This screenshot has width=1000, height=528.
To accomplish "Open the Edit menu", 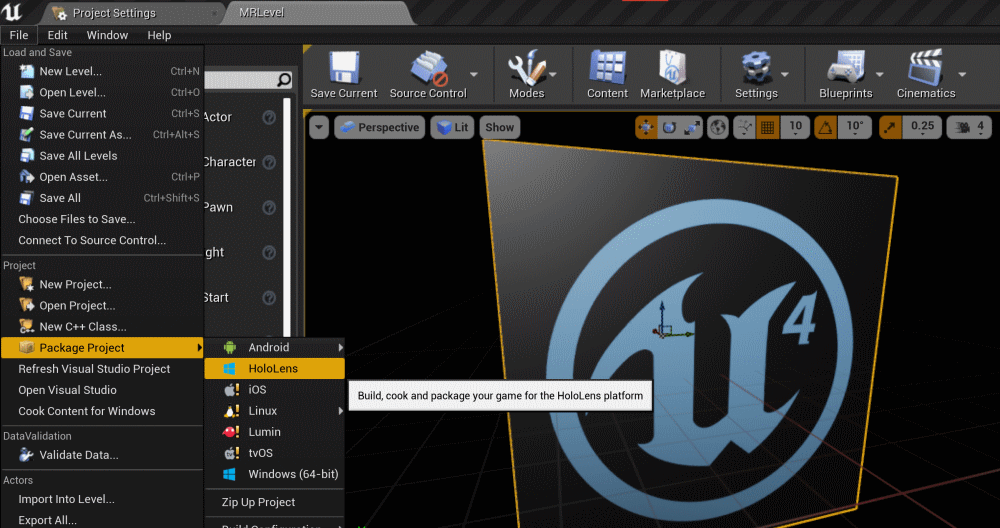I will [x=57, y=35].
